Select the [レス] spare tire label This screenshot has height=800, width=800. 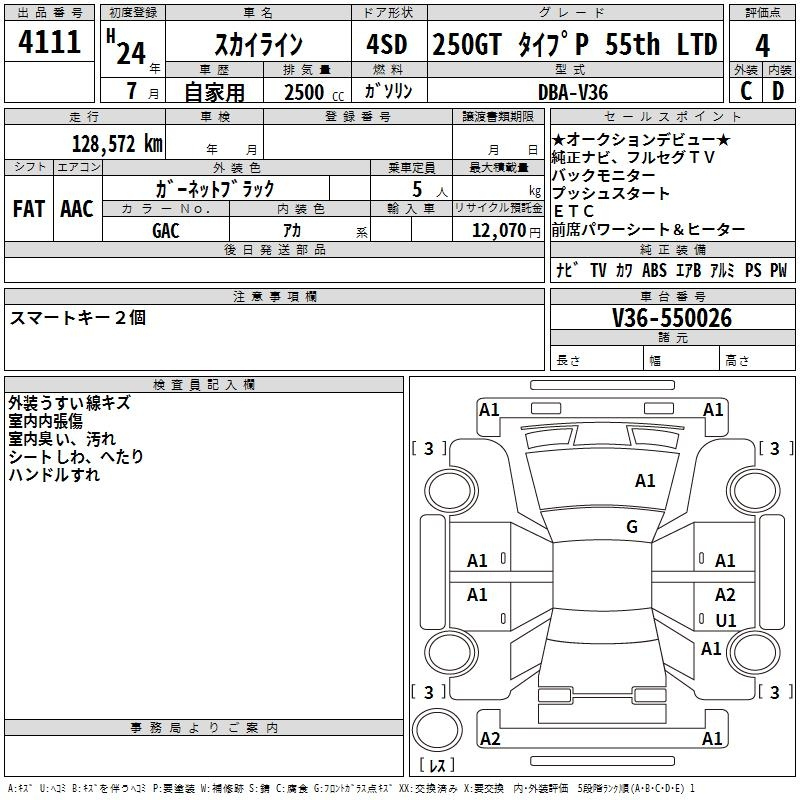pos(437,765)
